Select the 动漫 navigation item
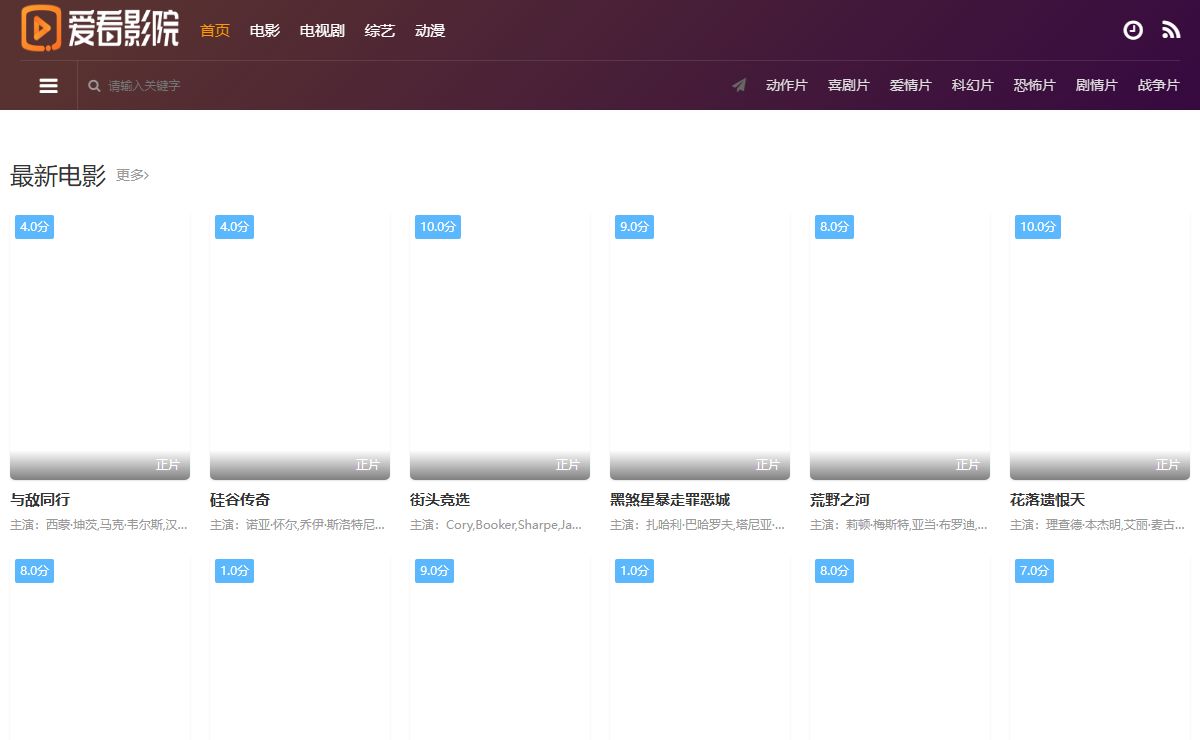Viewport: 1200px width, 740px height. tap(430, 30)
